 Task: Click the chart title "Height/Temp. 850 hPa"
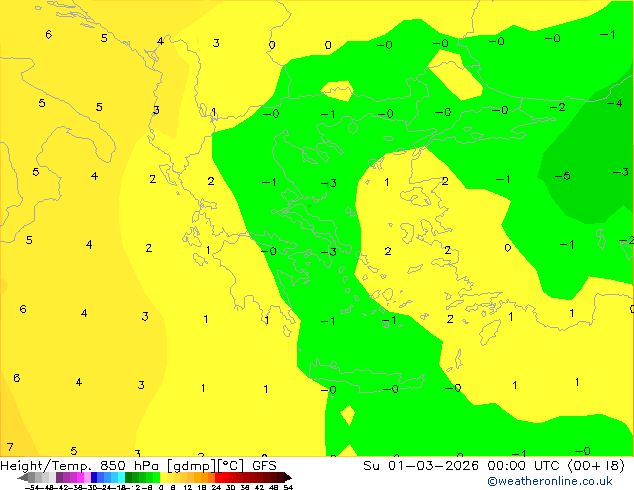tap(79, 466)
